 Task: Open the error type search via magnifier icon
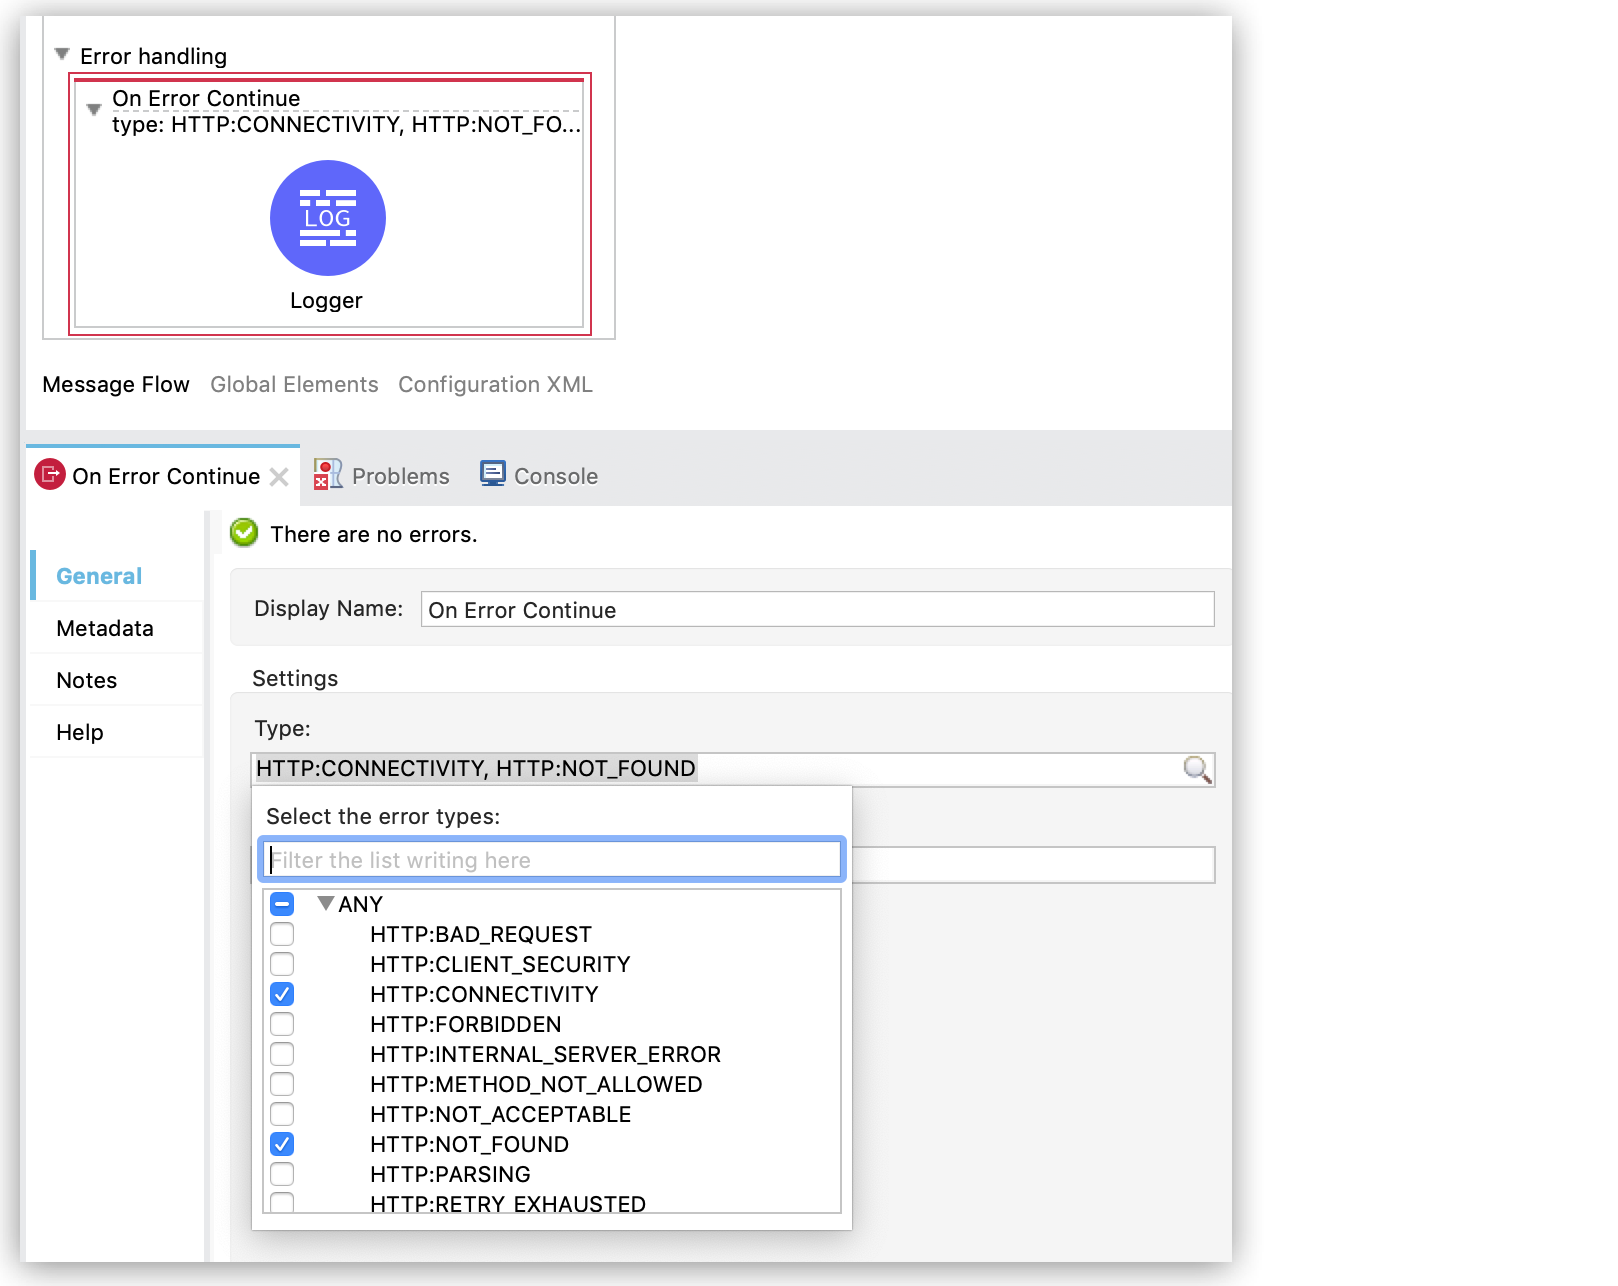pos(1196,769)
